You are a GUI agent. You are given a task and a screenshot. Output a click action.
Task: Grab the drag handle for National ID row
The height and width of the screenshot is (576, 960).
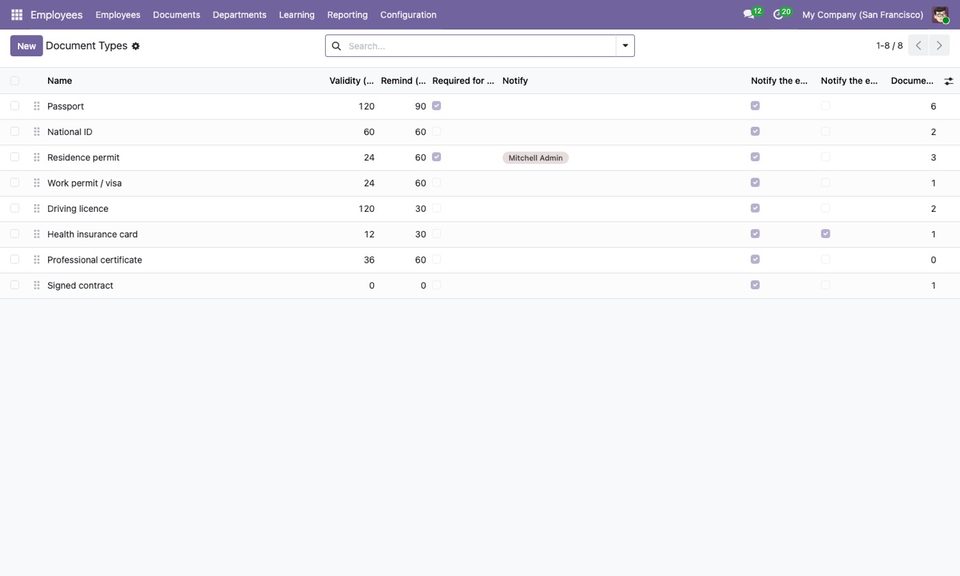point(37,132)
